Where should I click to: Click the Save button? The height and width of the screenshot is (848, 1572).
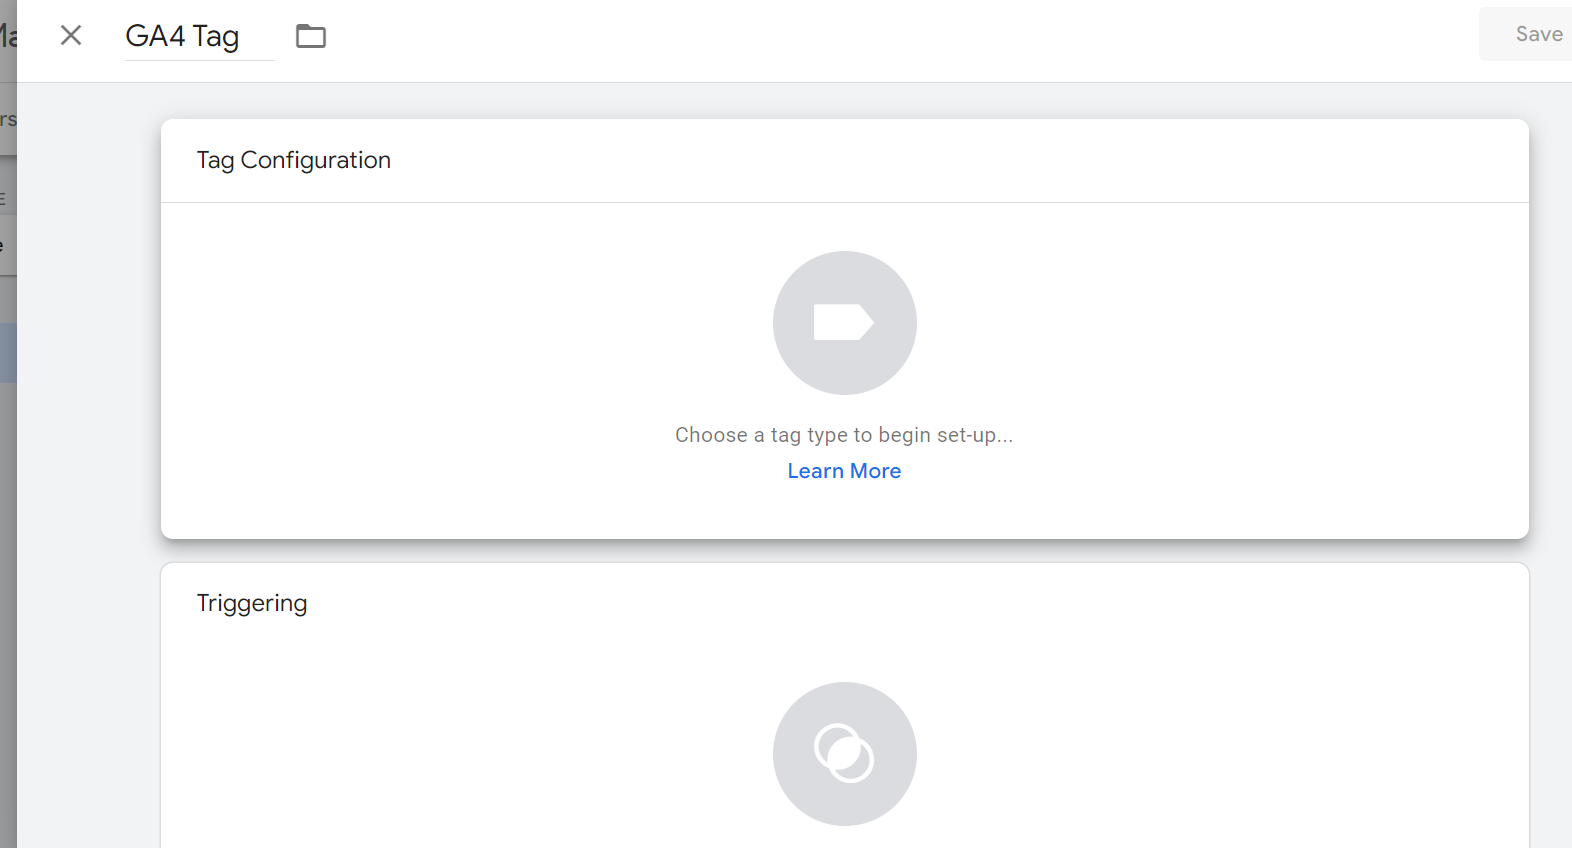click(x=1528, y=34)
